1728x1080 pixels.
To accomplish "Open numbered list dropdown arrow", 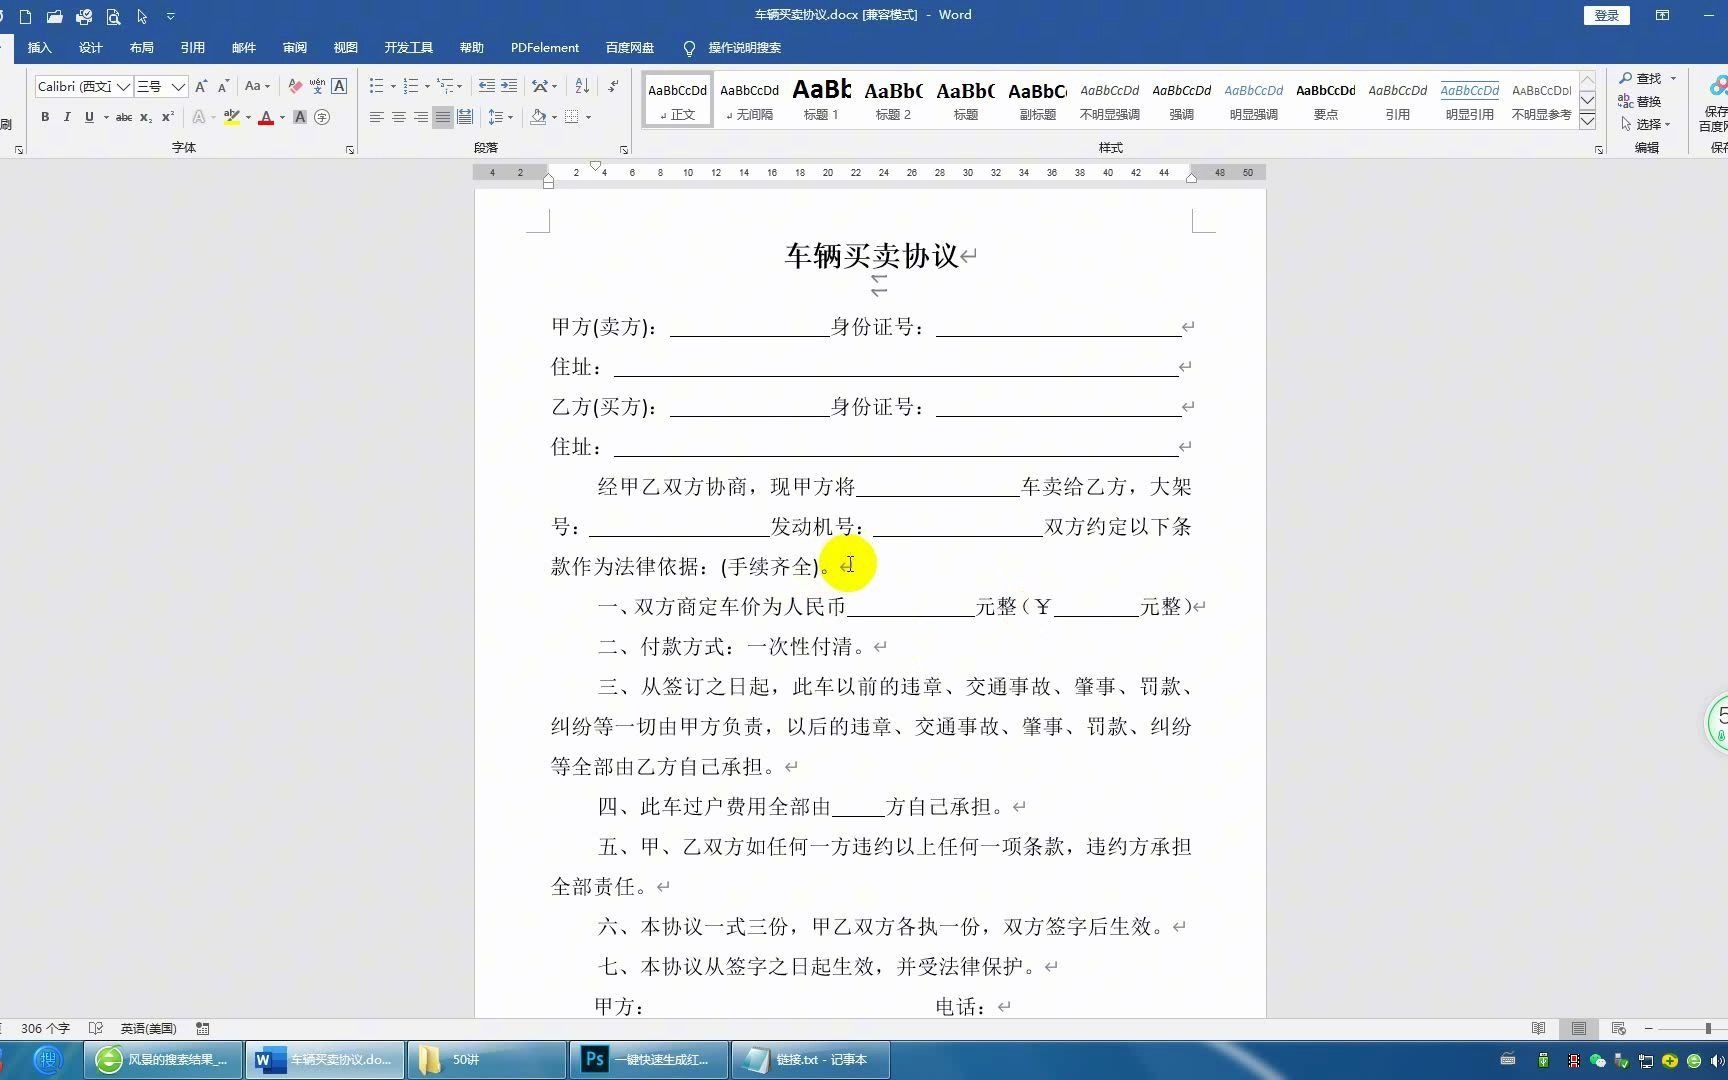I will click(427, 86).
